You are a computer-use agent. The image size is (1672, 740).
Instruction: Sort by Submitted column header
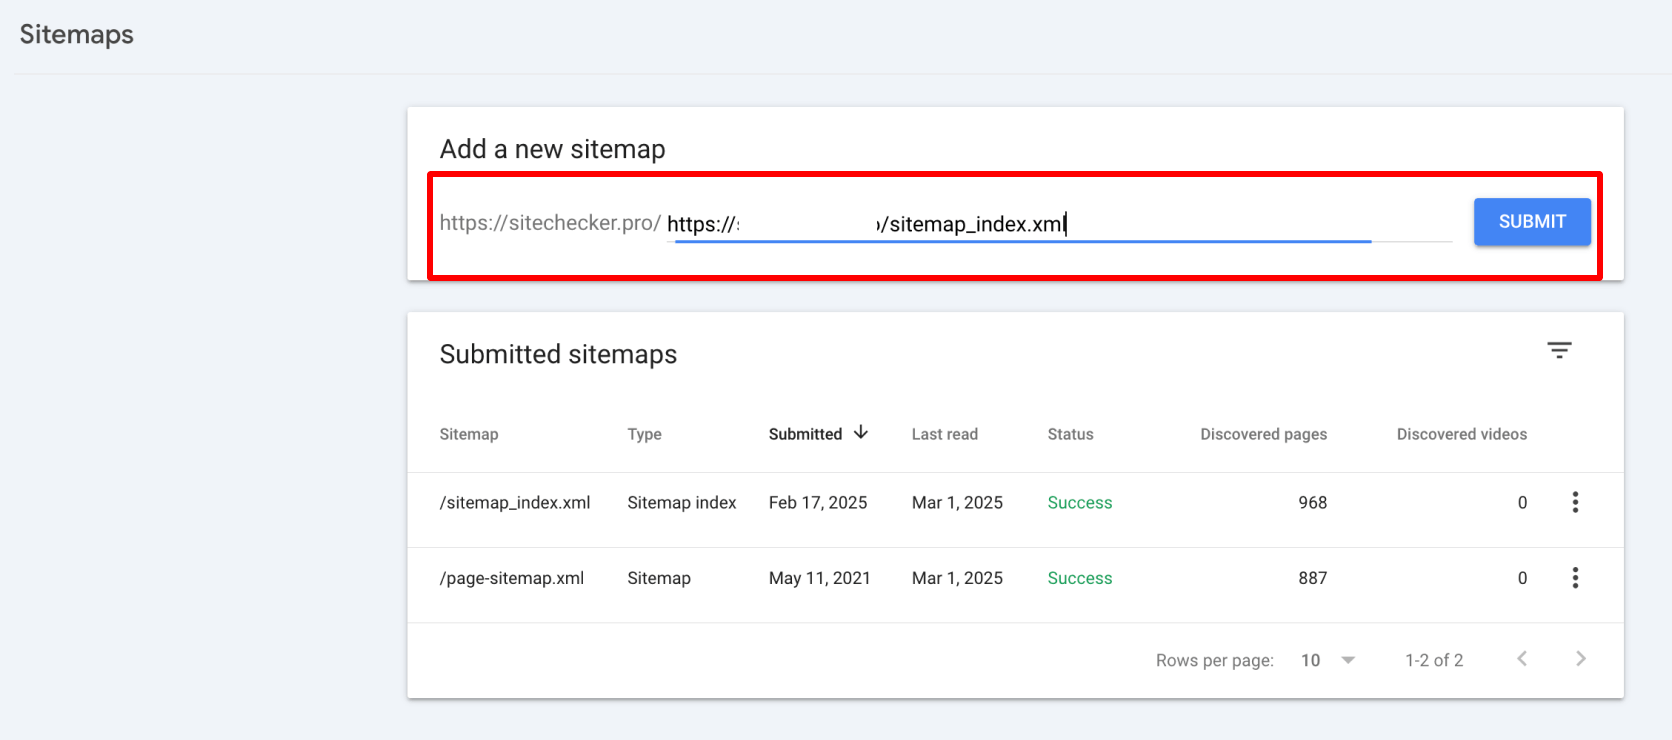805,434
